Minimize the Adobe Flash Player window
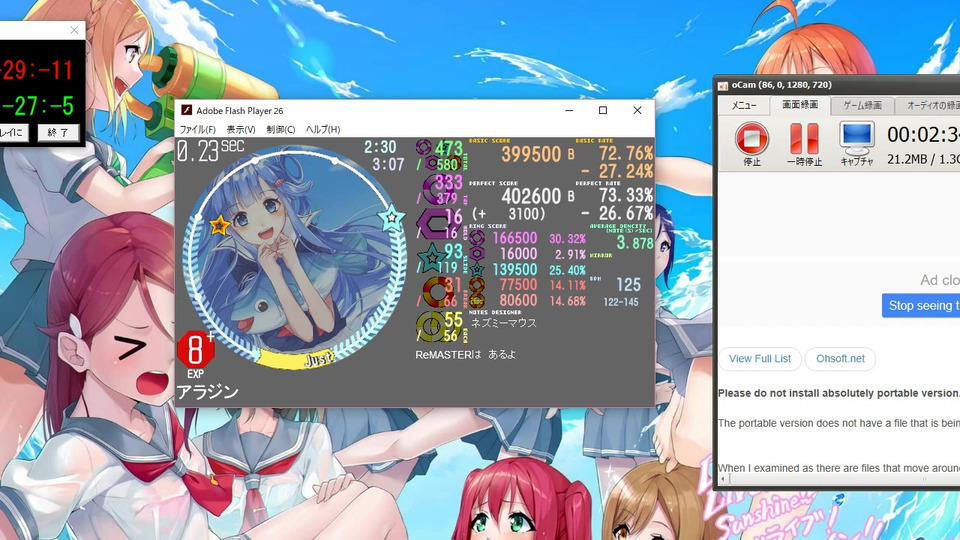 coord(569,110)
